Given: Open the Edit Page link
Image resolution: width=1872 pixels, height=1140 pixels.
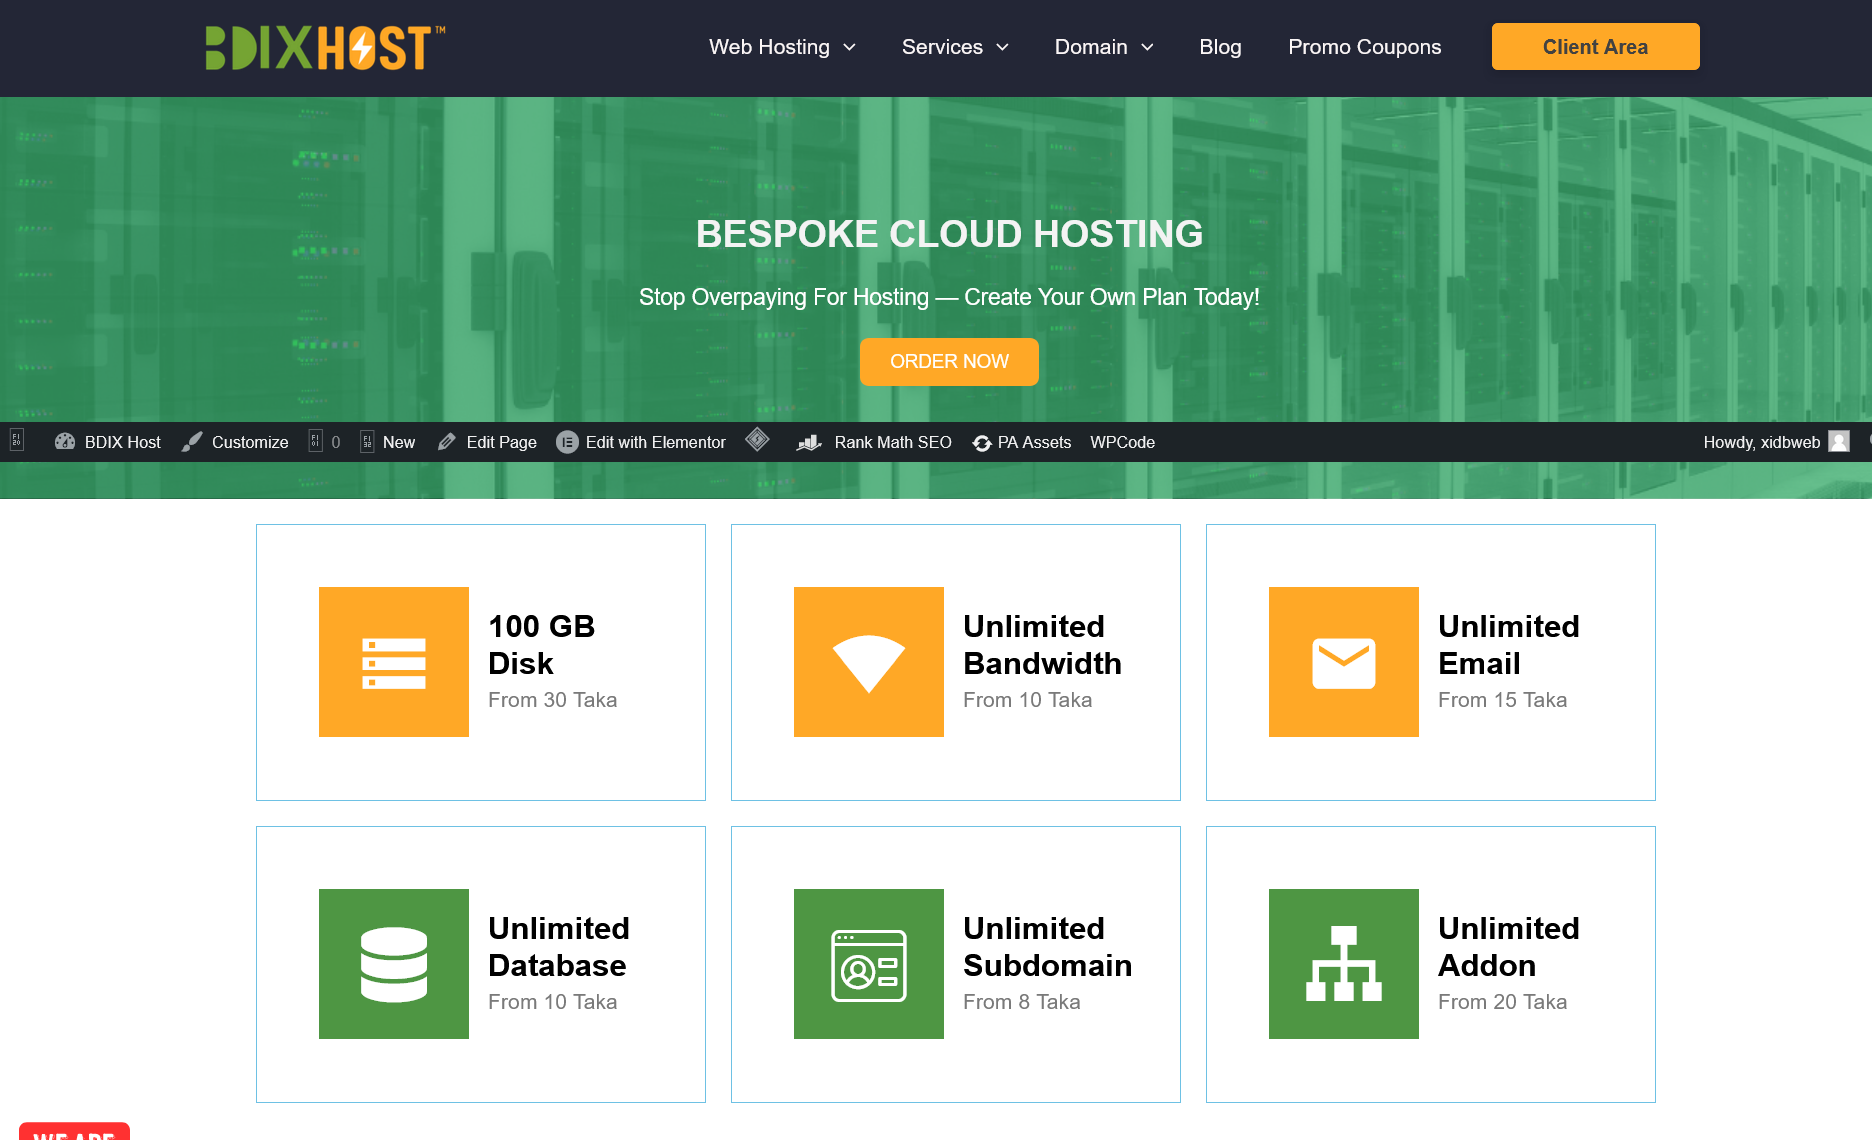Looking at the screenshot, I should click(501, 442).
